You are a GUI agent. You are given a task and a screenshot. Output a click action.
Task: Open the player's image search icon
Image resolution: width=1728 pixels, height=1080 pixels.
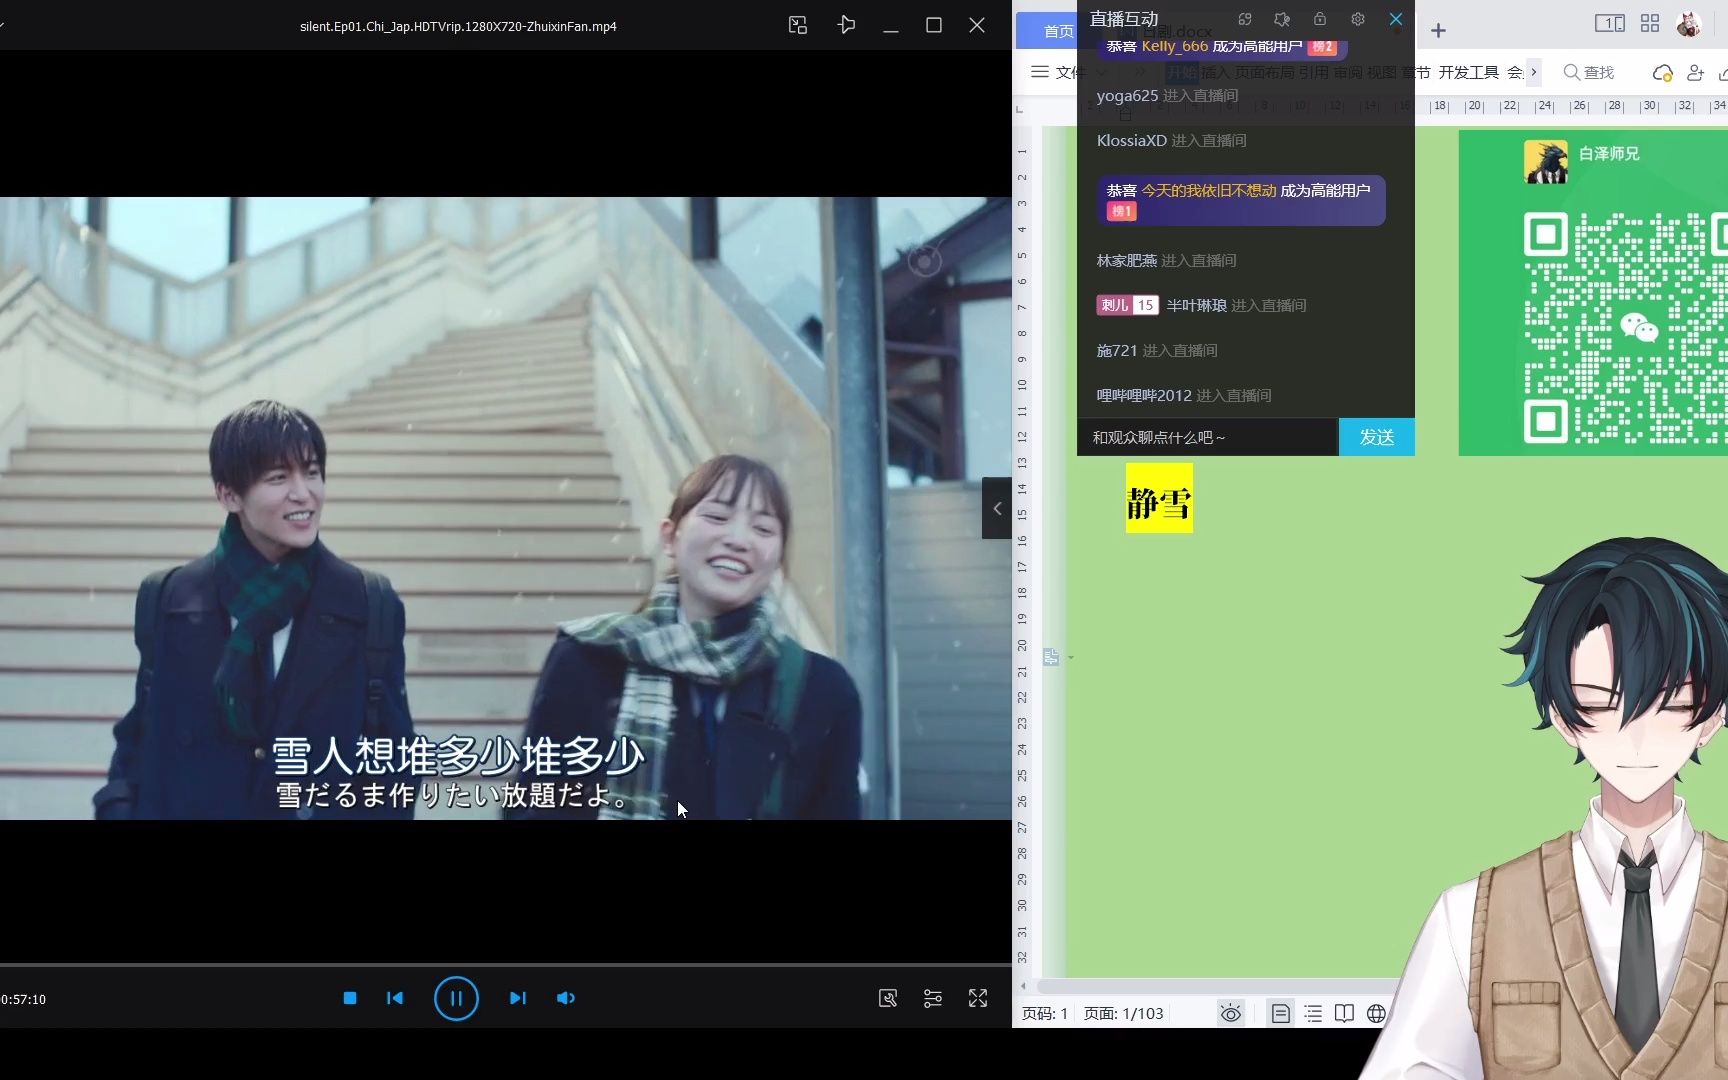coord(888,998)
